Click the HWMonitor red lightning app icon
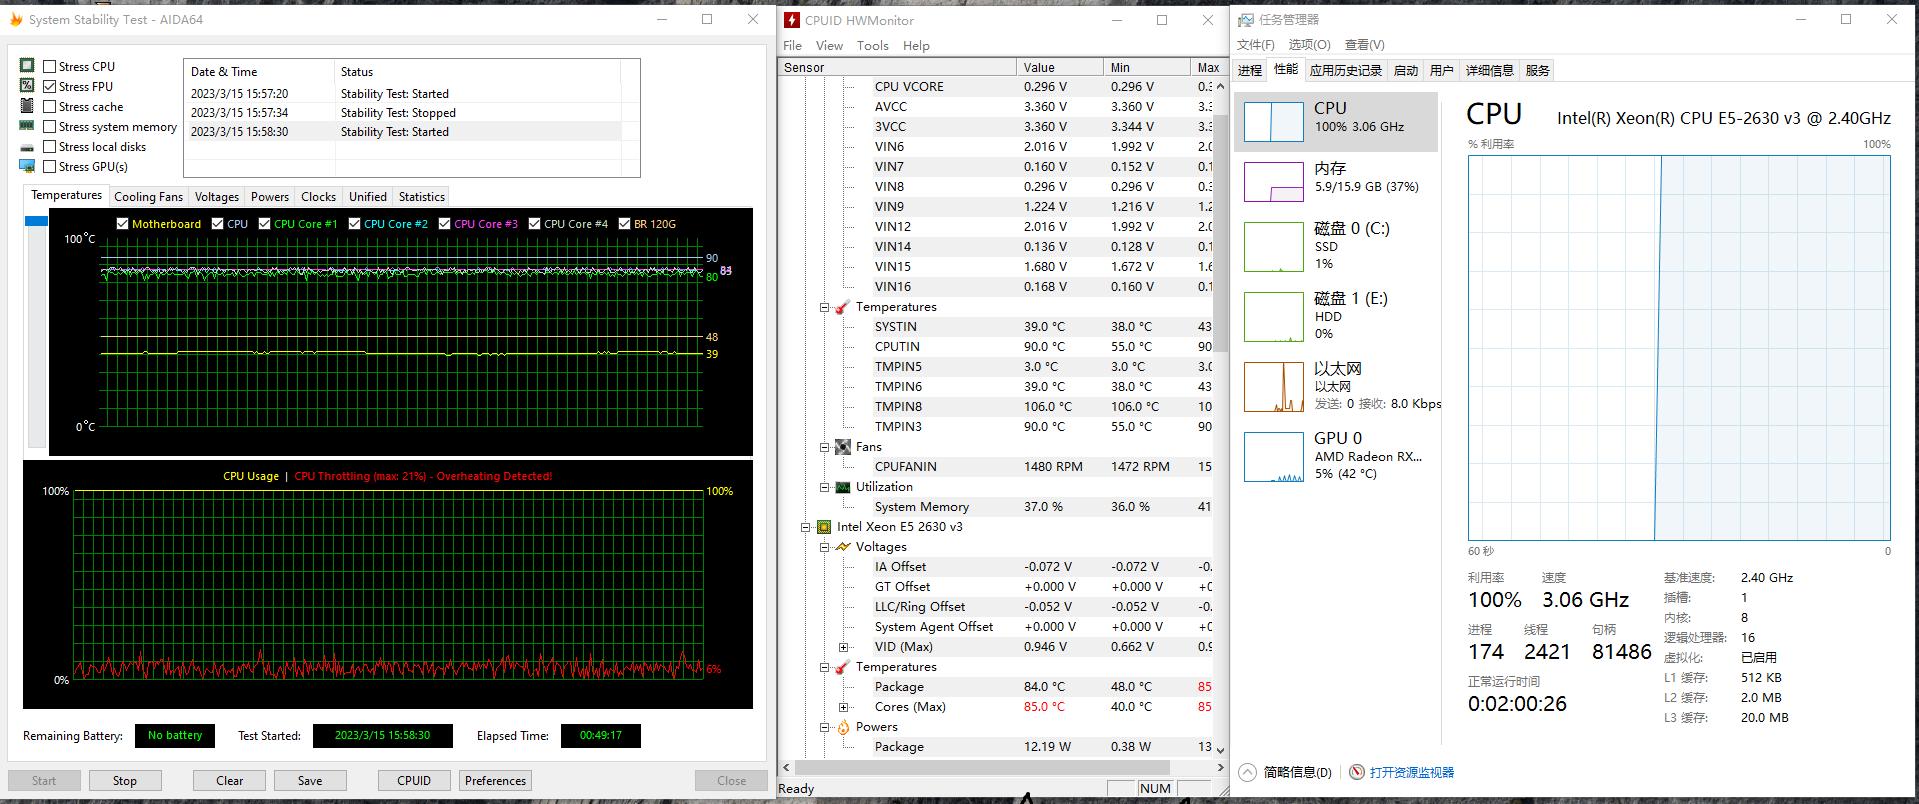Image resolution: width=1919 pixels, height=804 pixels. (x=792, y=20)
